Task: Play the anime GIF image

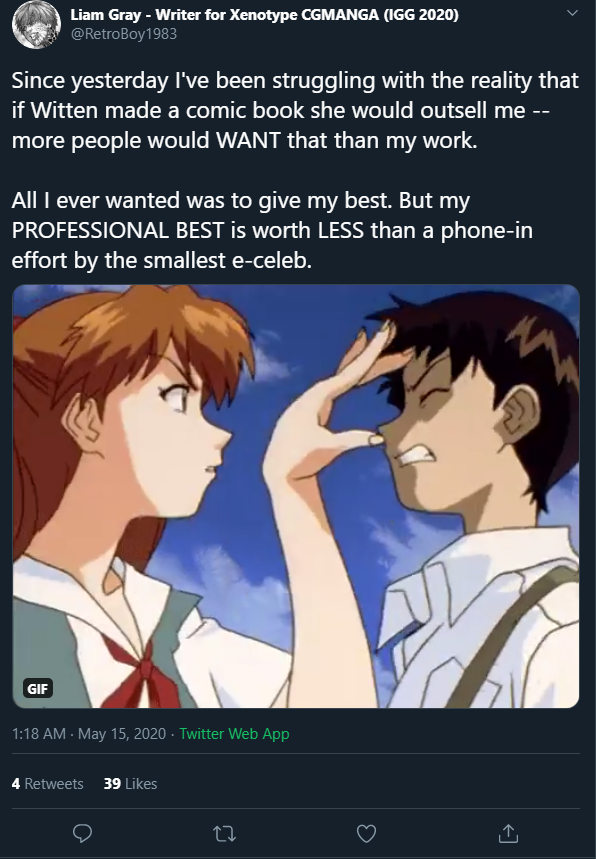Action: [296, 496]
